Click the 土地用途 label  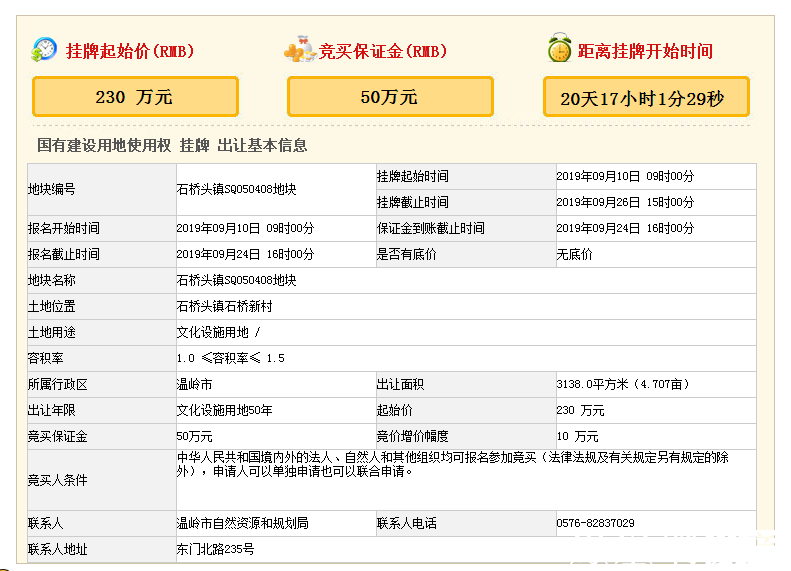pyautogui.click(x=51, y=332)
